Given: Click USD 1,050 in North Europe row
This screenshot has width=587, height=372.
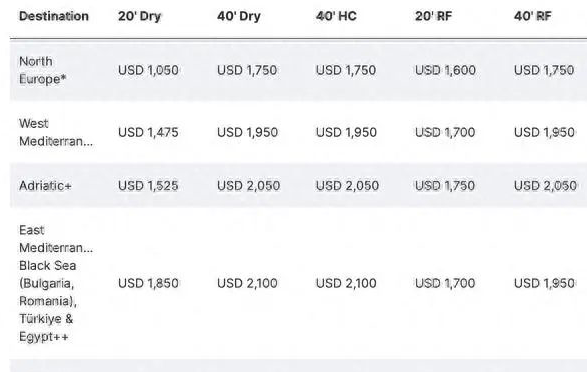Looking at the screenshot, I should (x=148, y=70).
